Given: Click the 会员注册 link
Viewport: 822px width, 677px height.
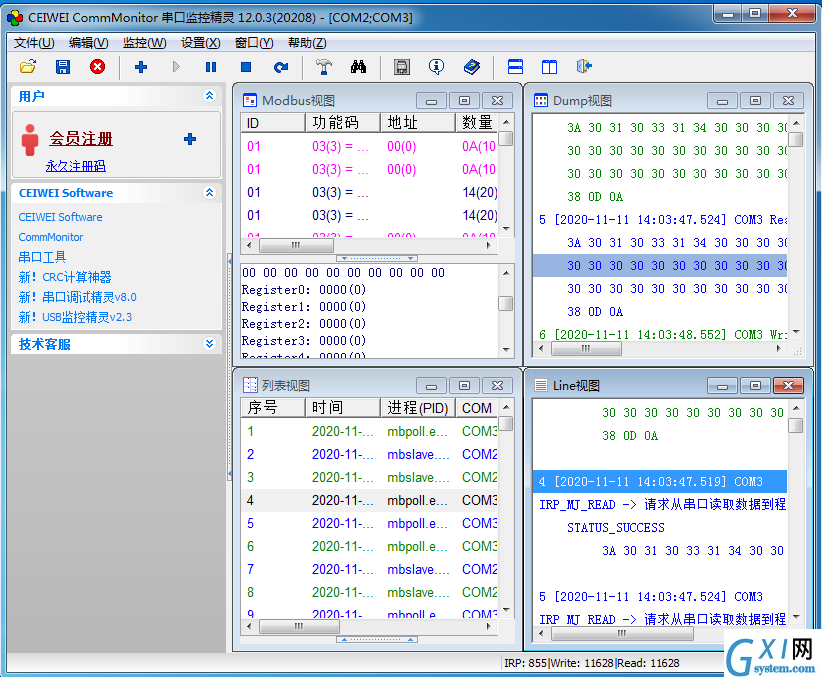Looking at the screenshot, I should (81, 138).
